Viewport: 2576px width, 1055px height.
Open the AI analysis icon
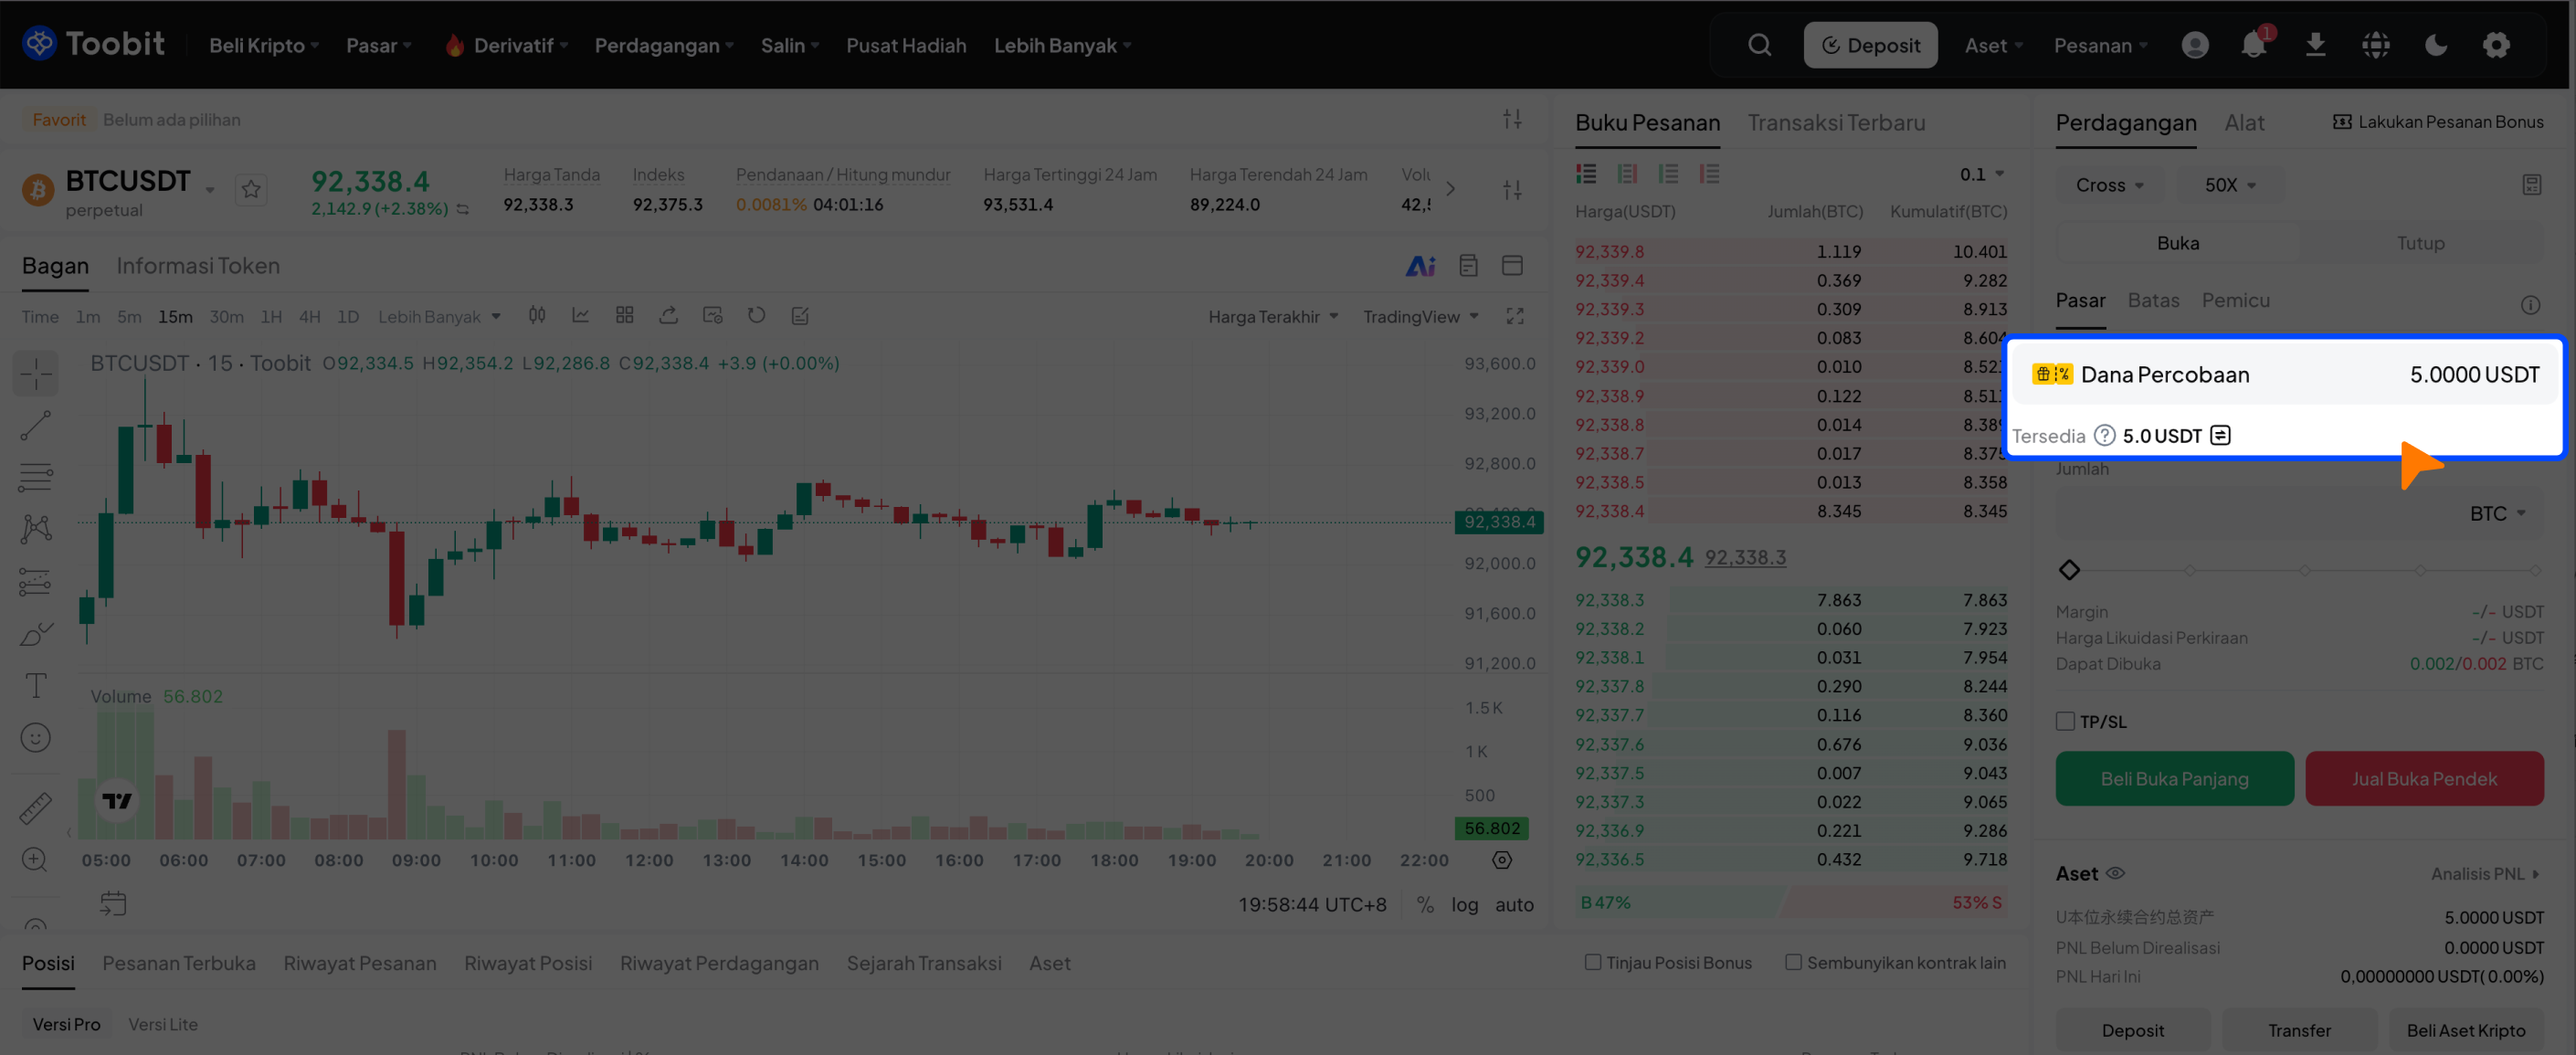(x=1420, y=266)
